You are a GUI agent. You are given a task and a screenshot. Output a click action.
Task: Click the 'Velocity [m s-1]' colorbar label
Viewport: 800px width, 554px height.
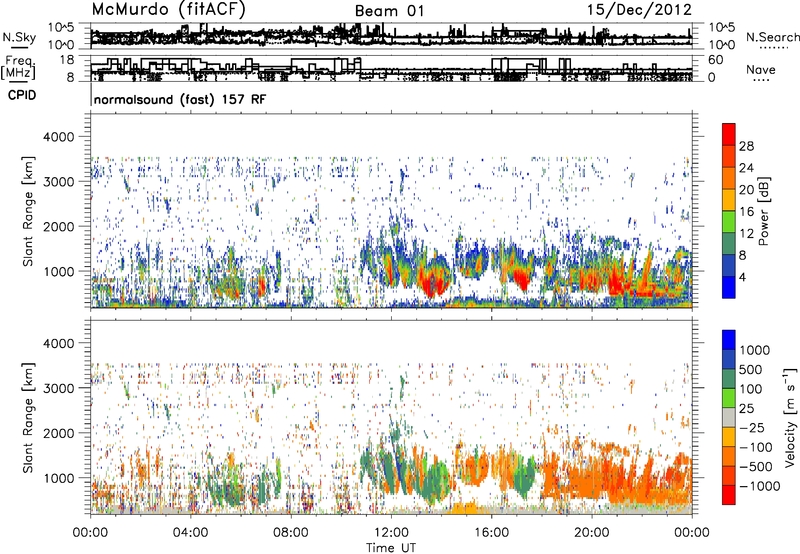790,417
